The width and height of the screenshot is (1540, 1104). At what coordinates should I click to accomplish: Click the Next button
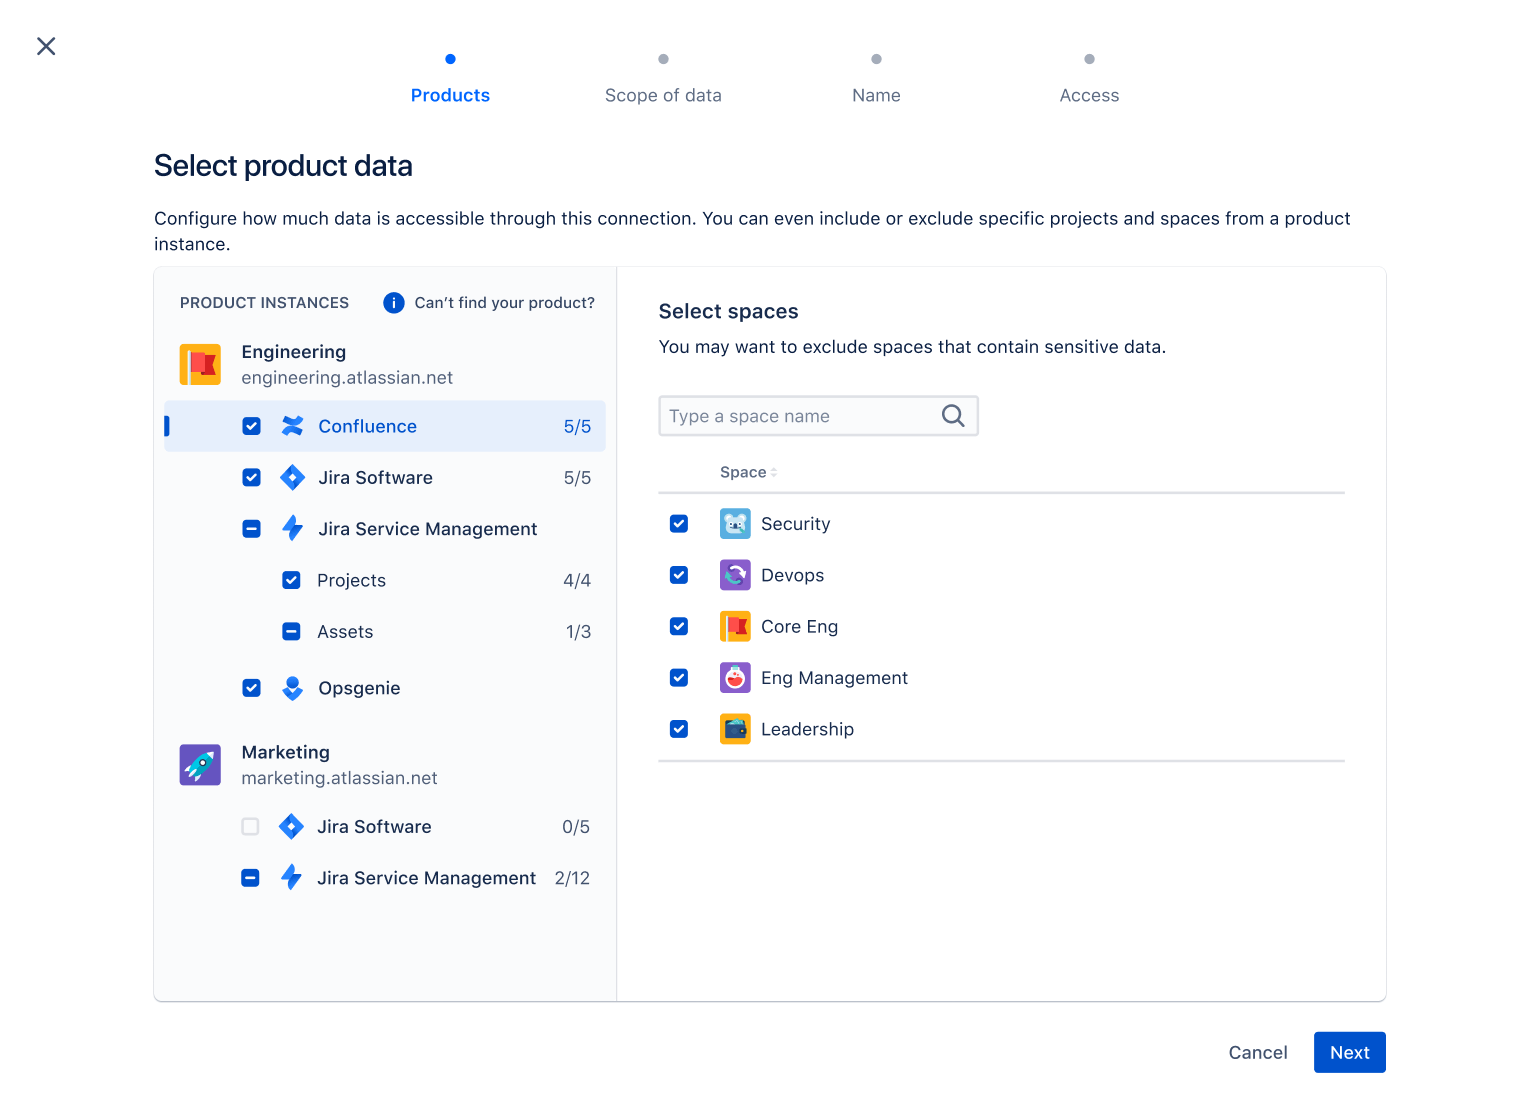pyautogui.click(x=1349, y=1052)
